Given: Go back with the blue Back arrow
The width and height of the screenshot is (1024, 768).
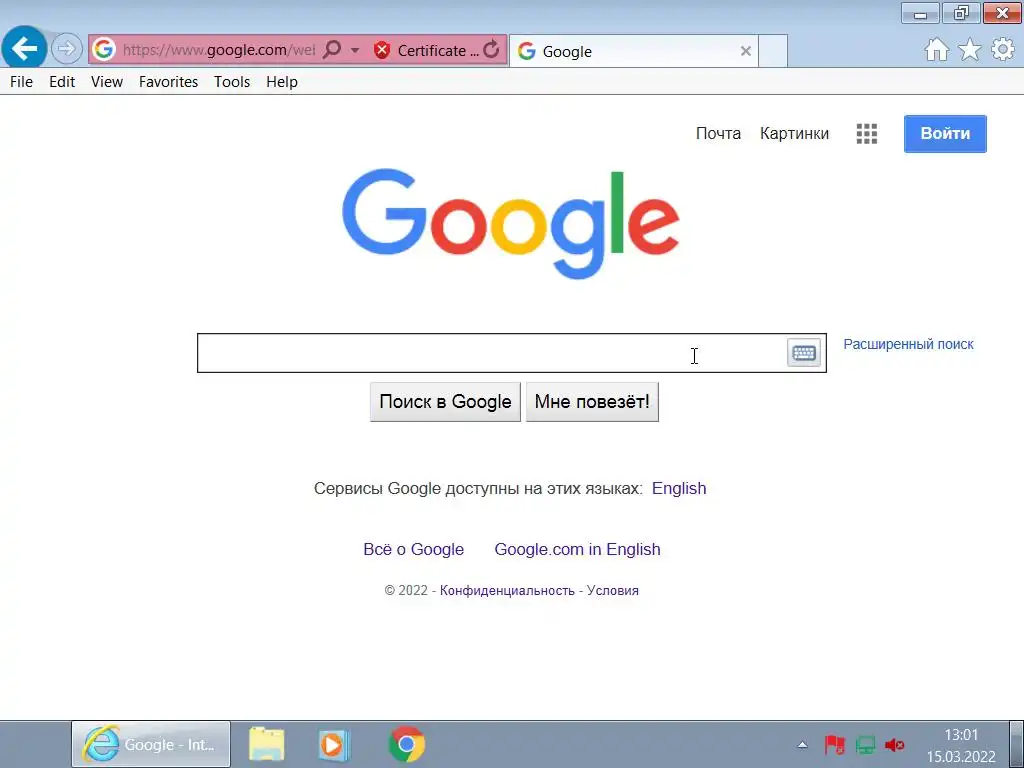Looking at the screenshot, I should [24, 48].
